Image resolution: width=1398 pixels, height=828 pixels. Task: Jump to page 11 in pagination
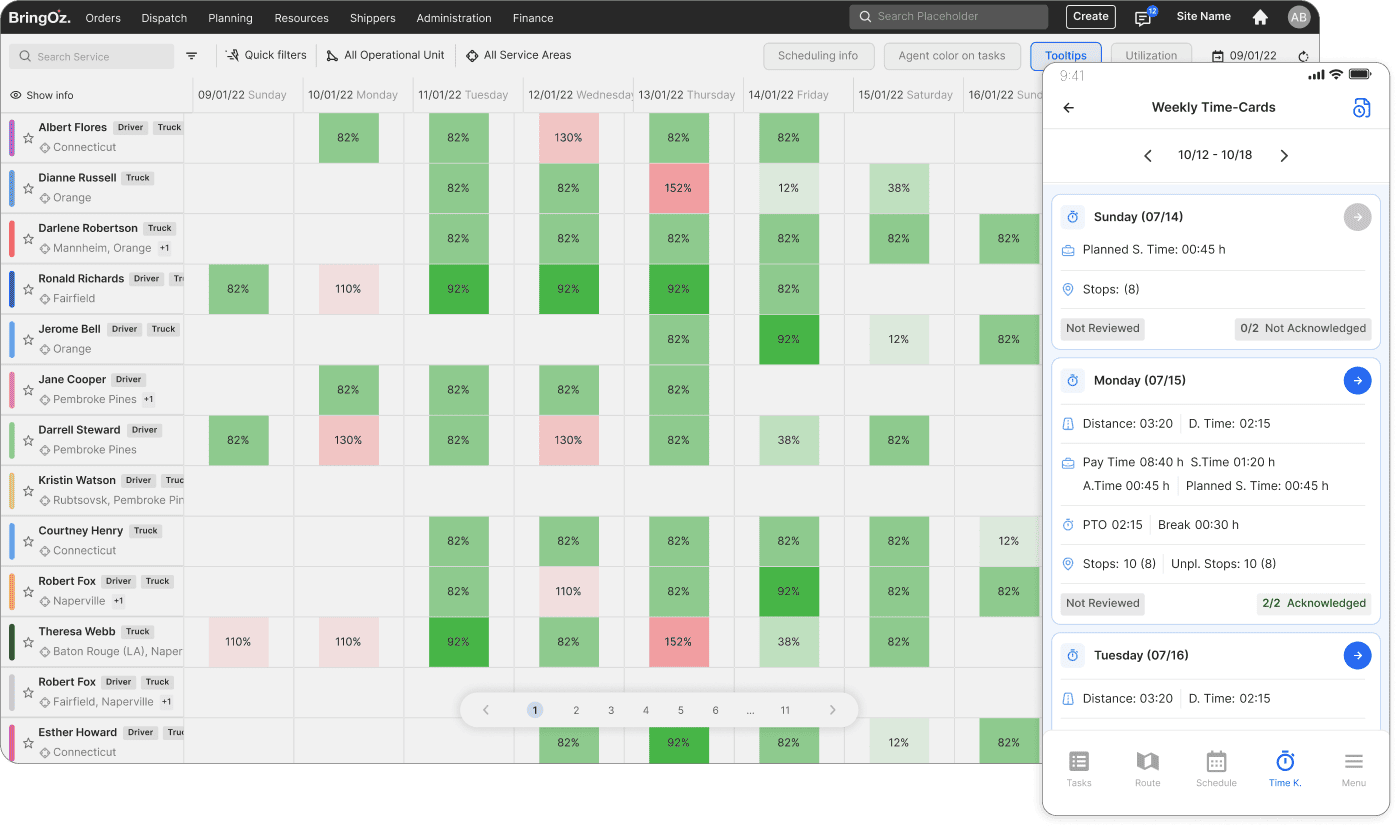tap(785, 711)
